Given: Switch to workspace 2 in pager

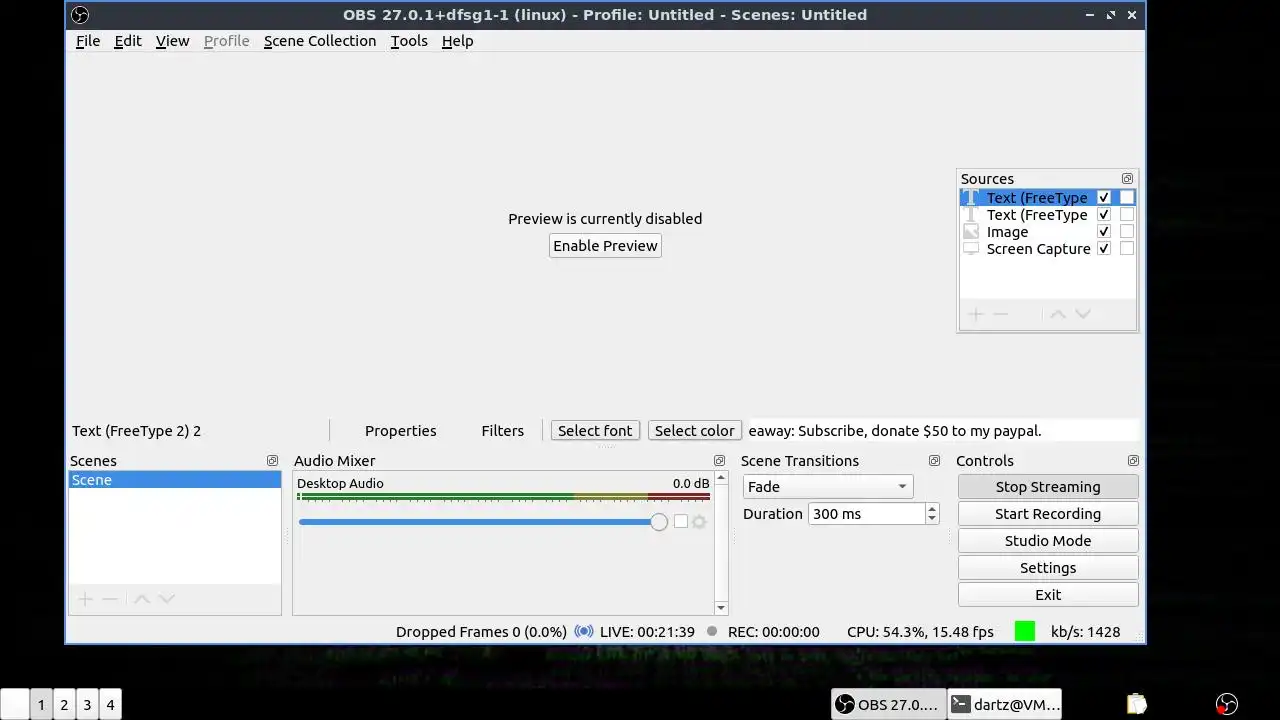Looking at the screenshot, I should (64, 704).
